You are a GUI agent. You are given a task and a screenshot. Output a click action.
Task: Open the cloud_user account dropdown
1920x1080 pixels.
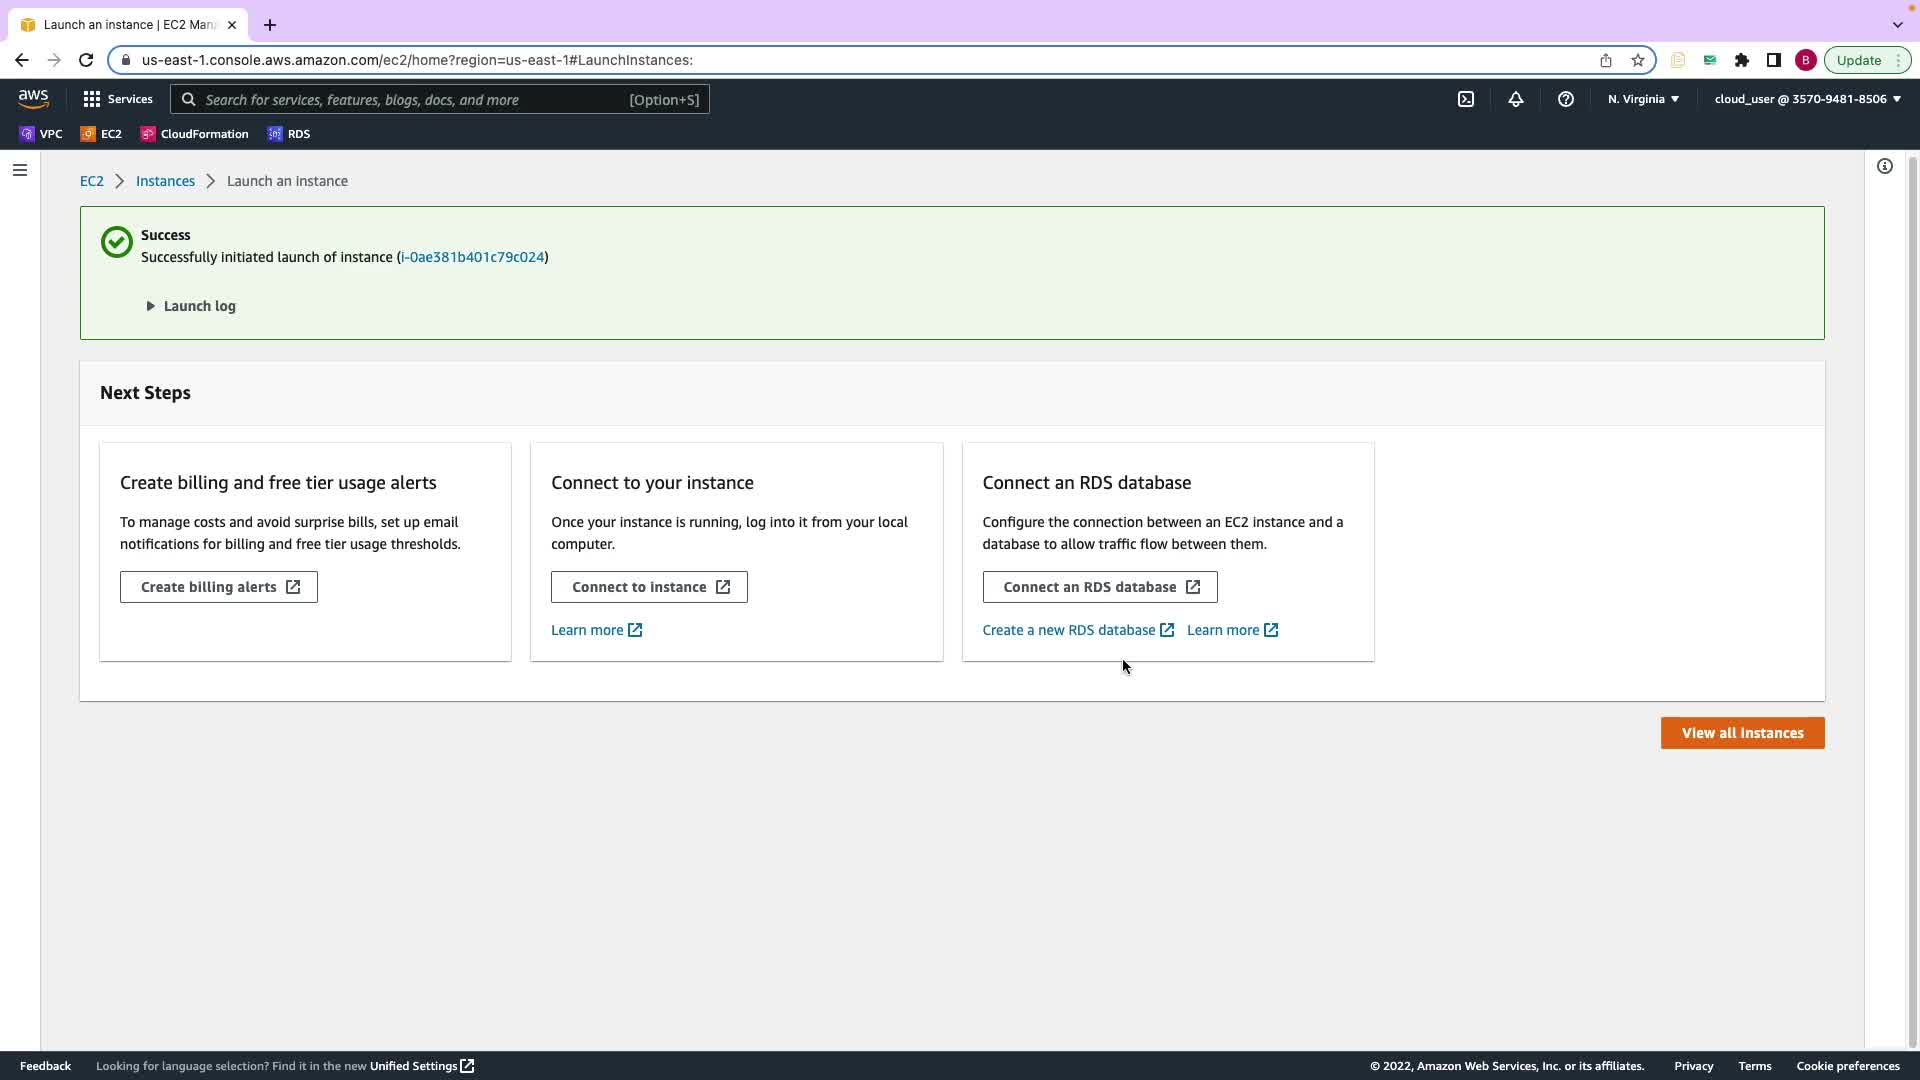coord(1807,99)
